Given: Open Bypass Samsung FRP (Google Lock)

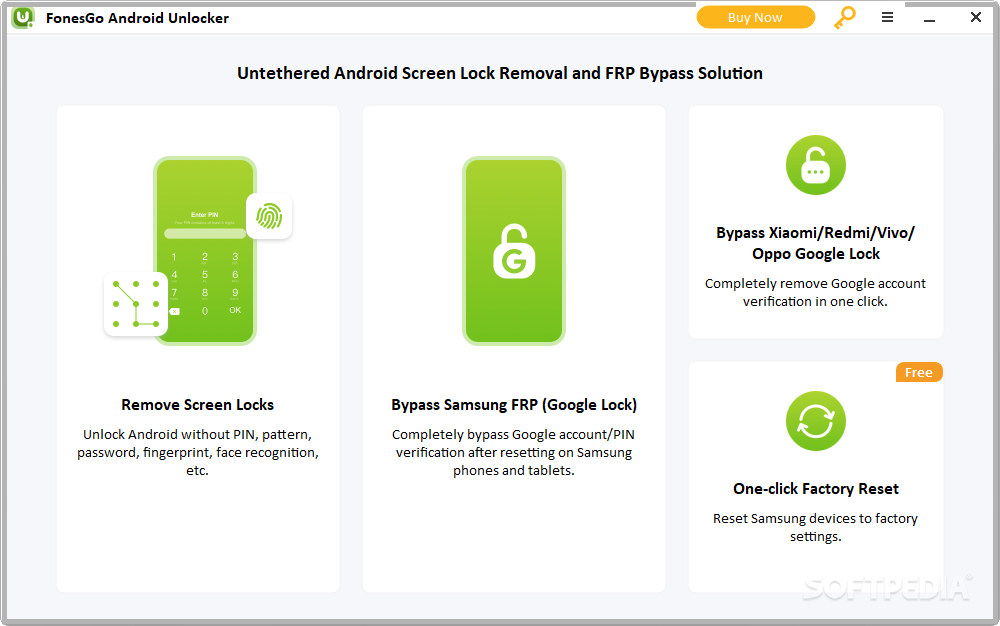Looking at the screenshot, I should (x=513, y=405).
